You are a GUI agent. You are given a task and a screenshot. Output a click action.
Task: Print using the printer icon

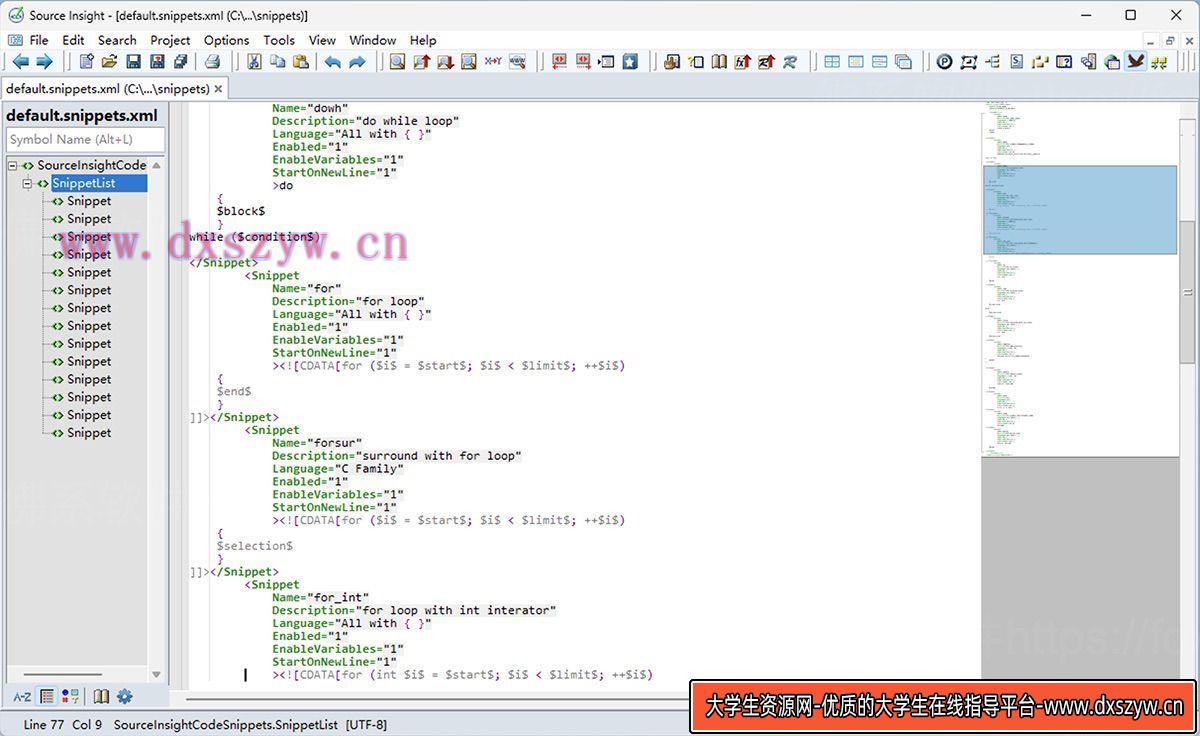212,62
